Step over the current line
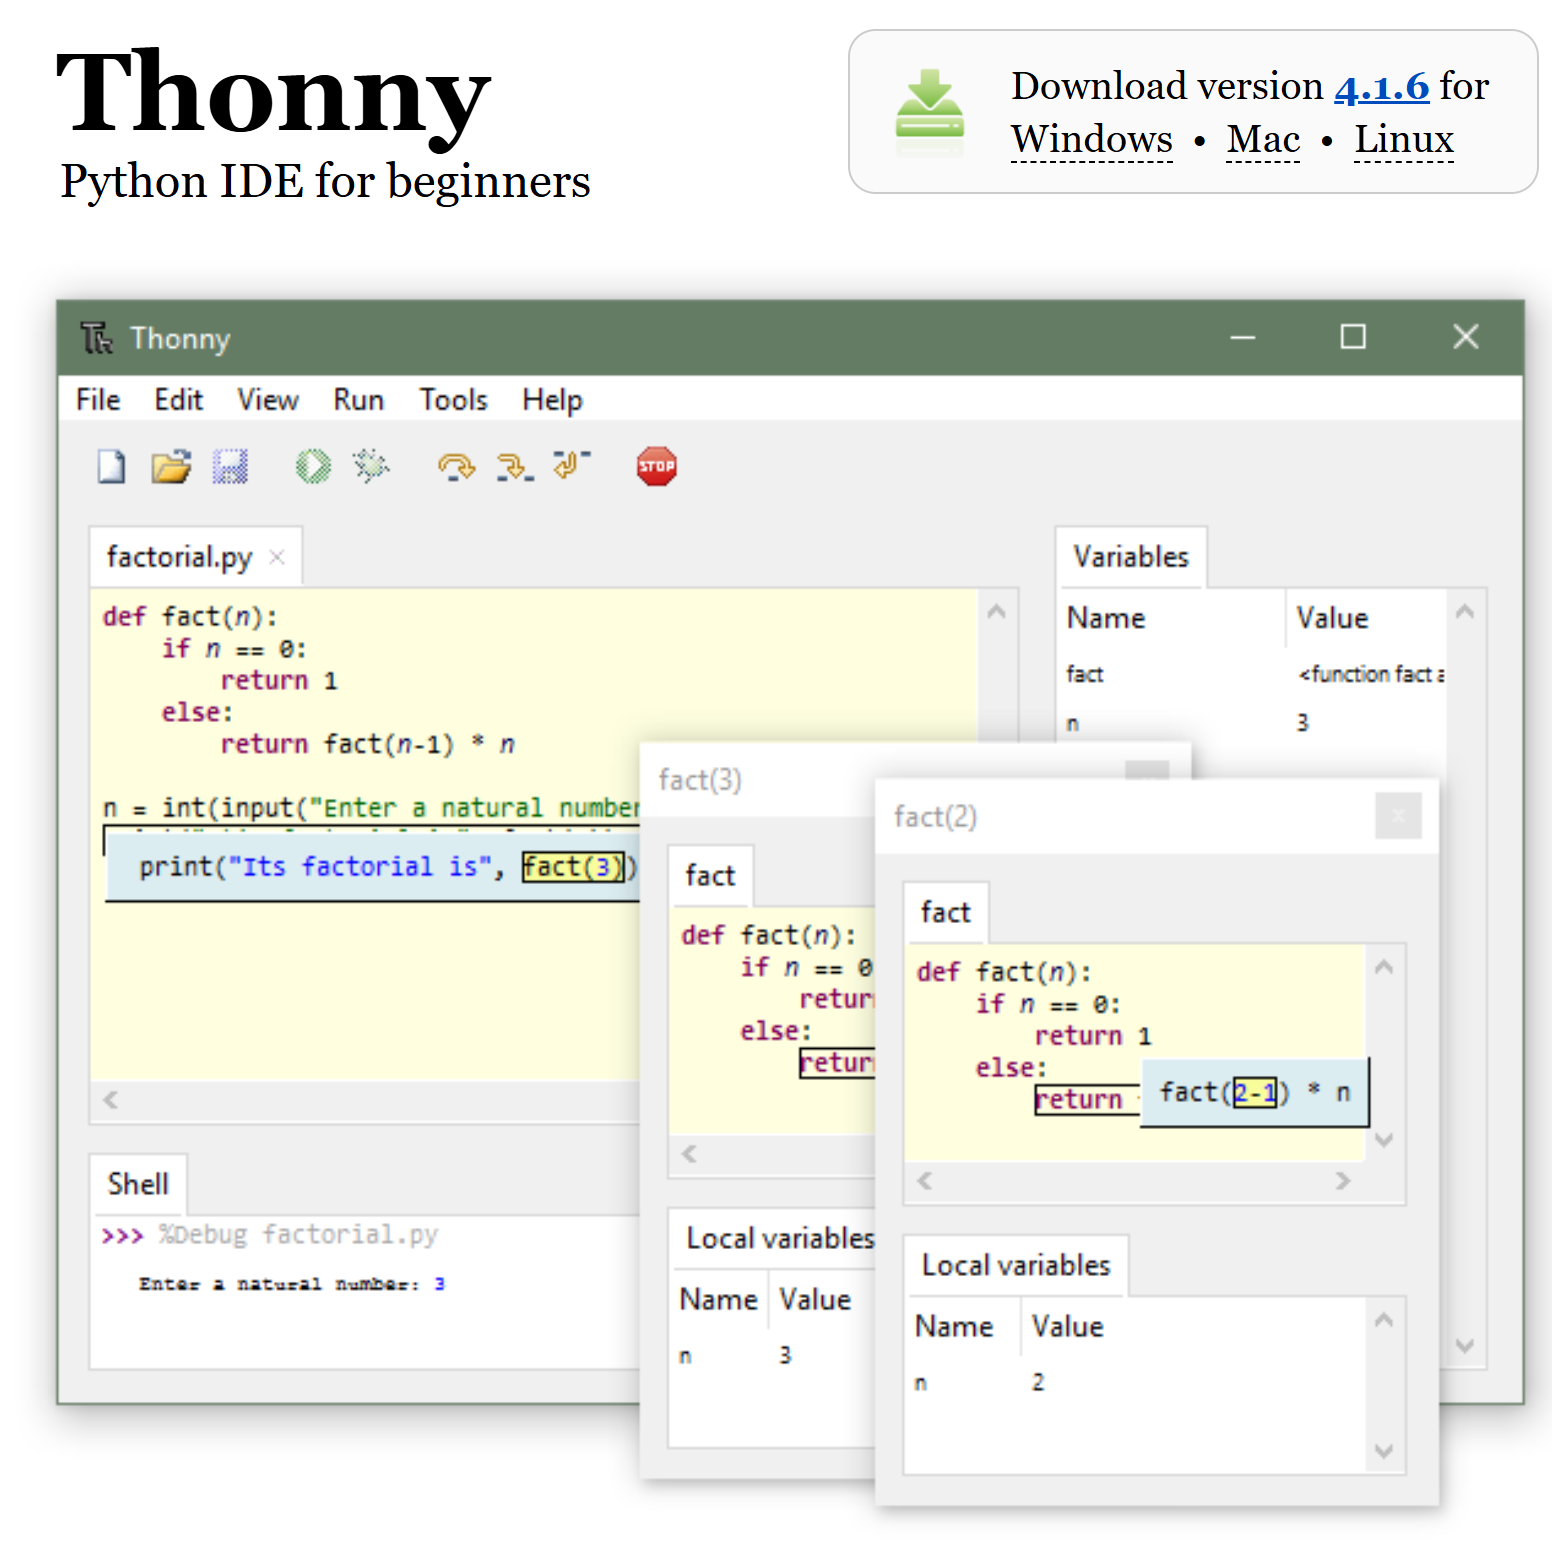The width and height of the screenshot is (1552, 1565). click(x=455, y=466)
